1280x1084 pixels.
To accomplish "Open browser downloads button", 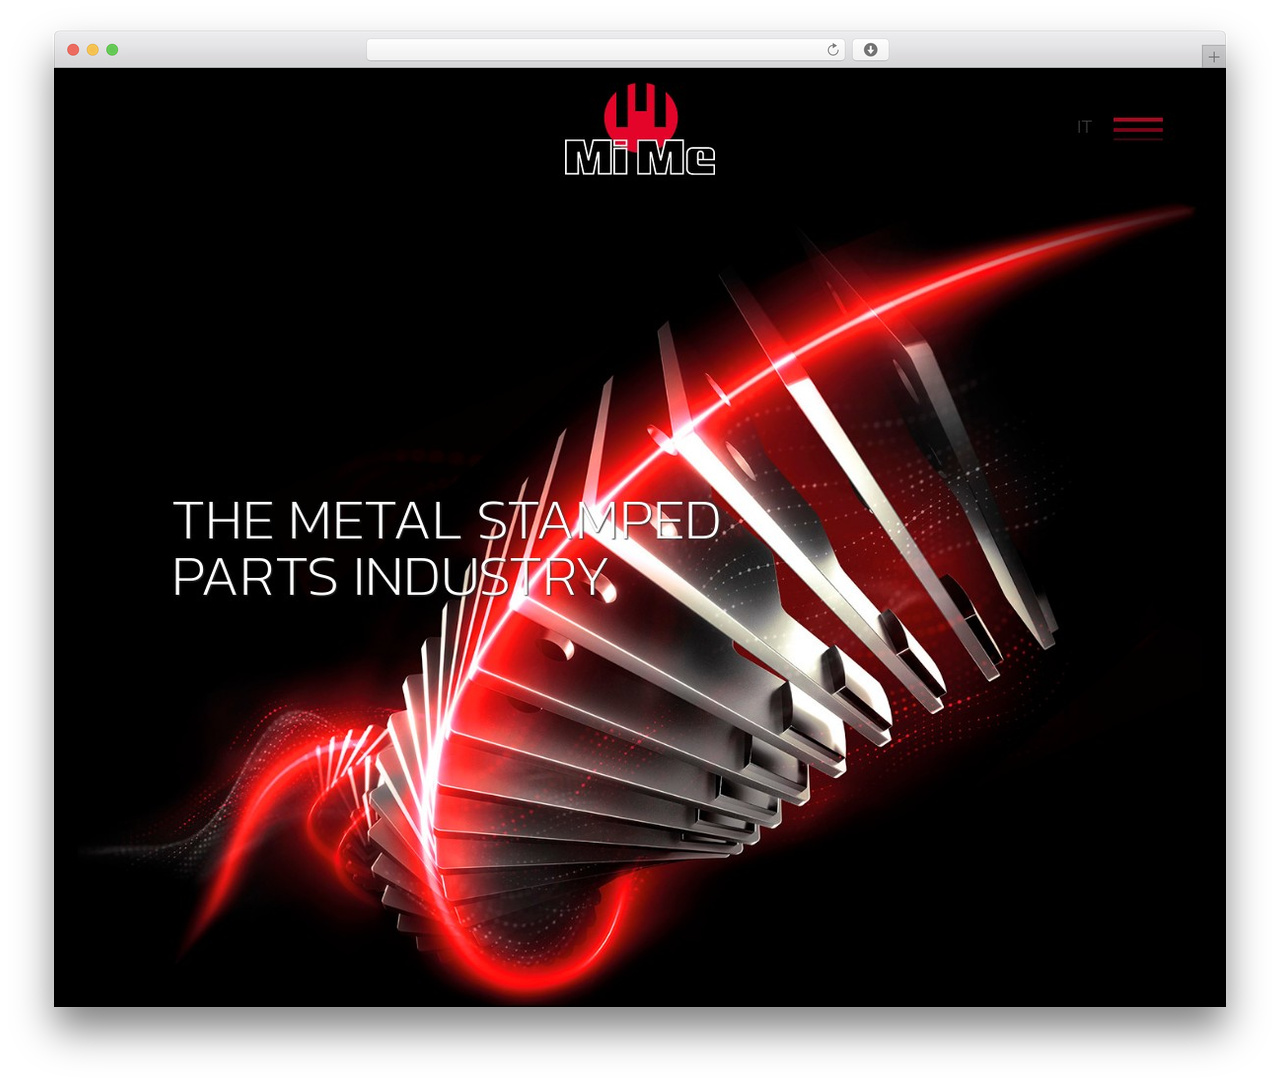I will pyautogui.click(x=870, y=50).
